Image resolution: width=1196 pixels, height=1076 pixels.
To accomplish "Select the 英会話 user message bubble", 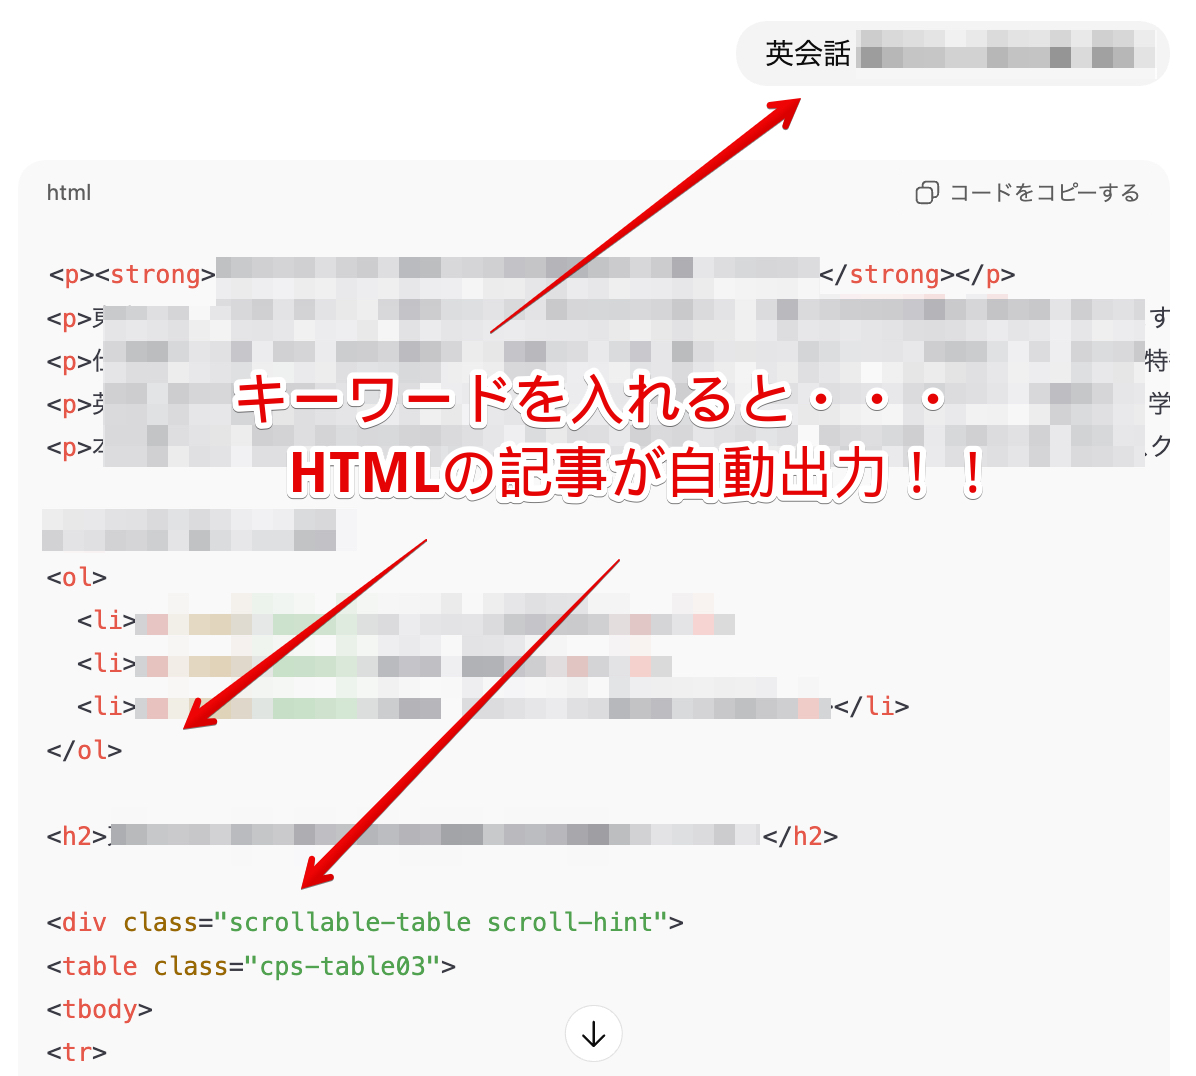I will (951, 54).
